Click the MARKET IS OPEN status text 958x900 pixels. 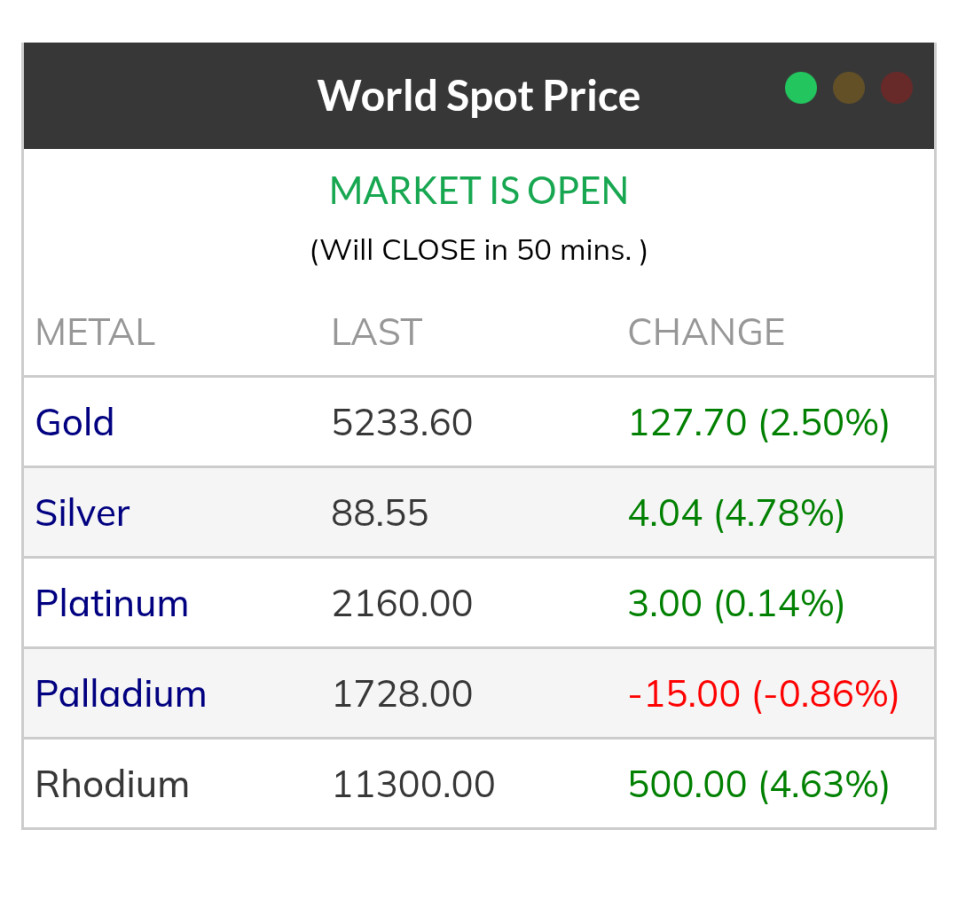[x=479, y=191]
